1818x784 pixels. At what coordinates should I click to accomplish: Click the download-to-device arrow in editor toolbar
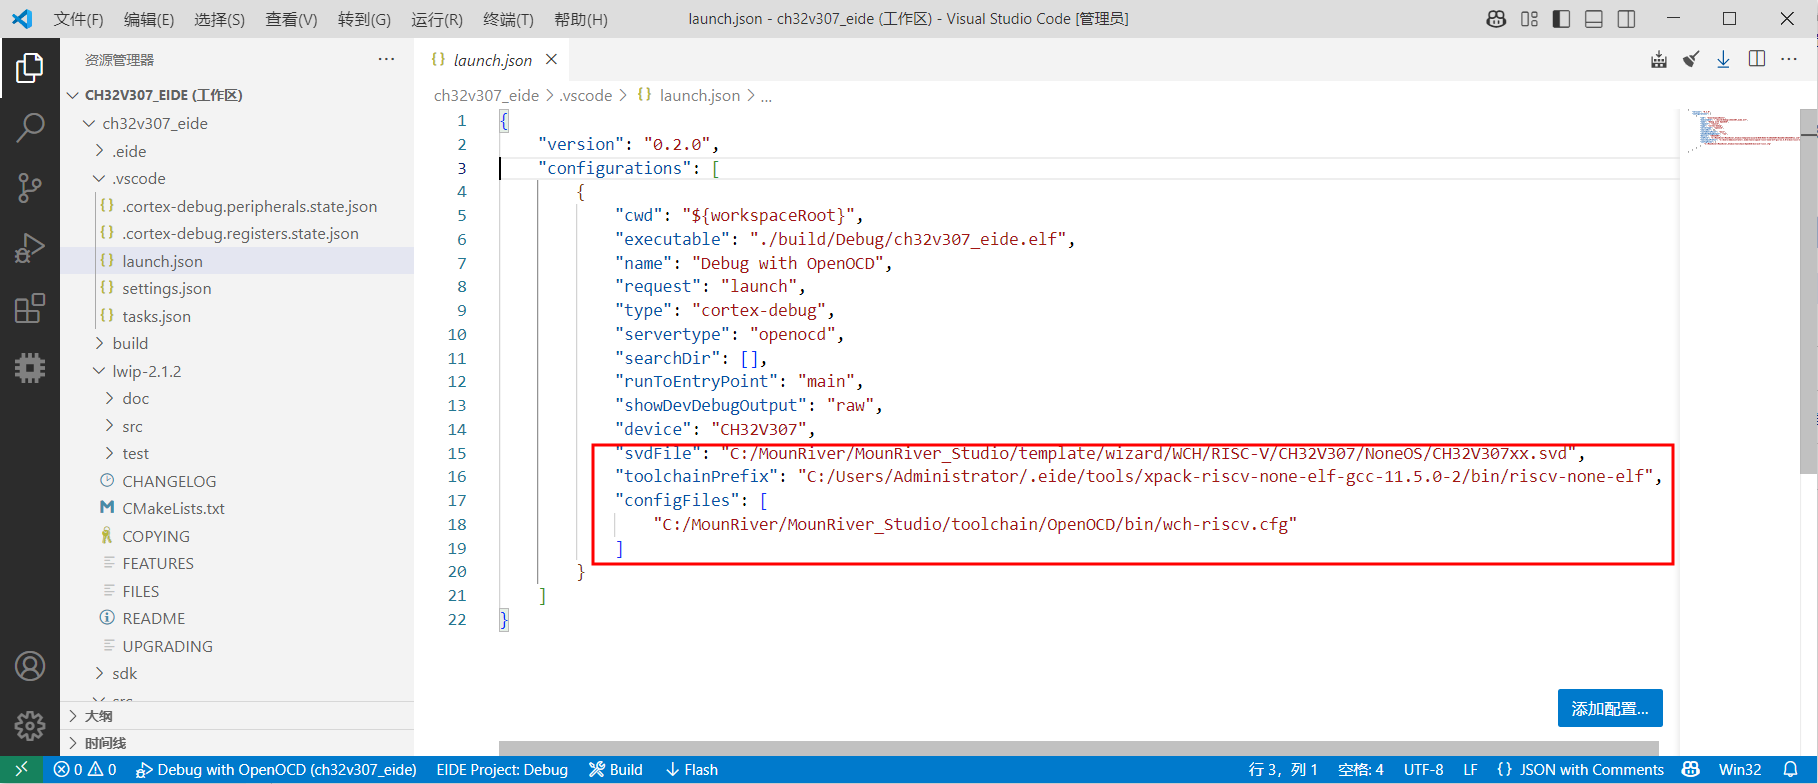pyautogui.click(x=1723, y=60)
